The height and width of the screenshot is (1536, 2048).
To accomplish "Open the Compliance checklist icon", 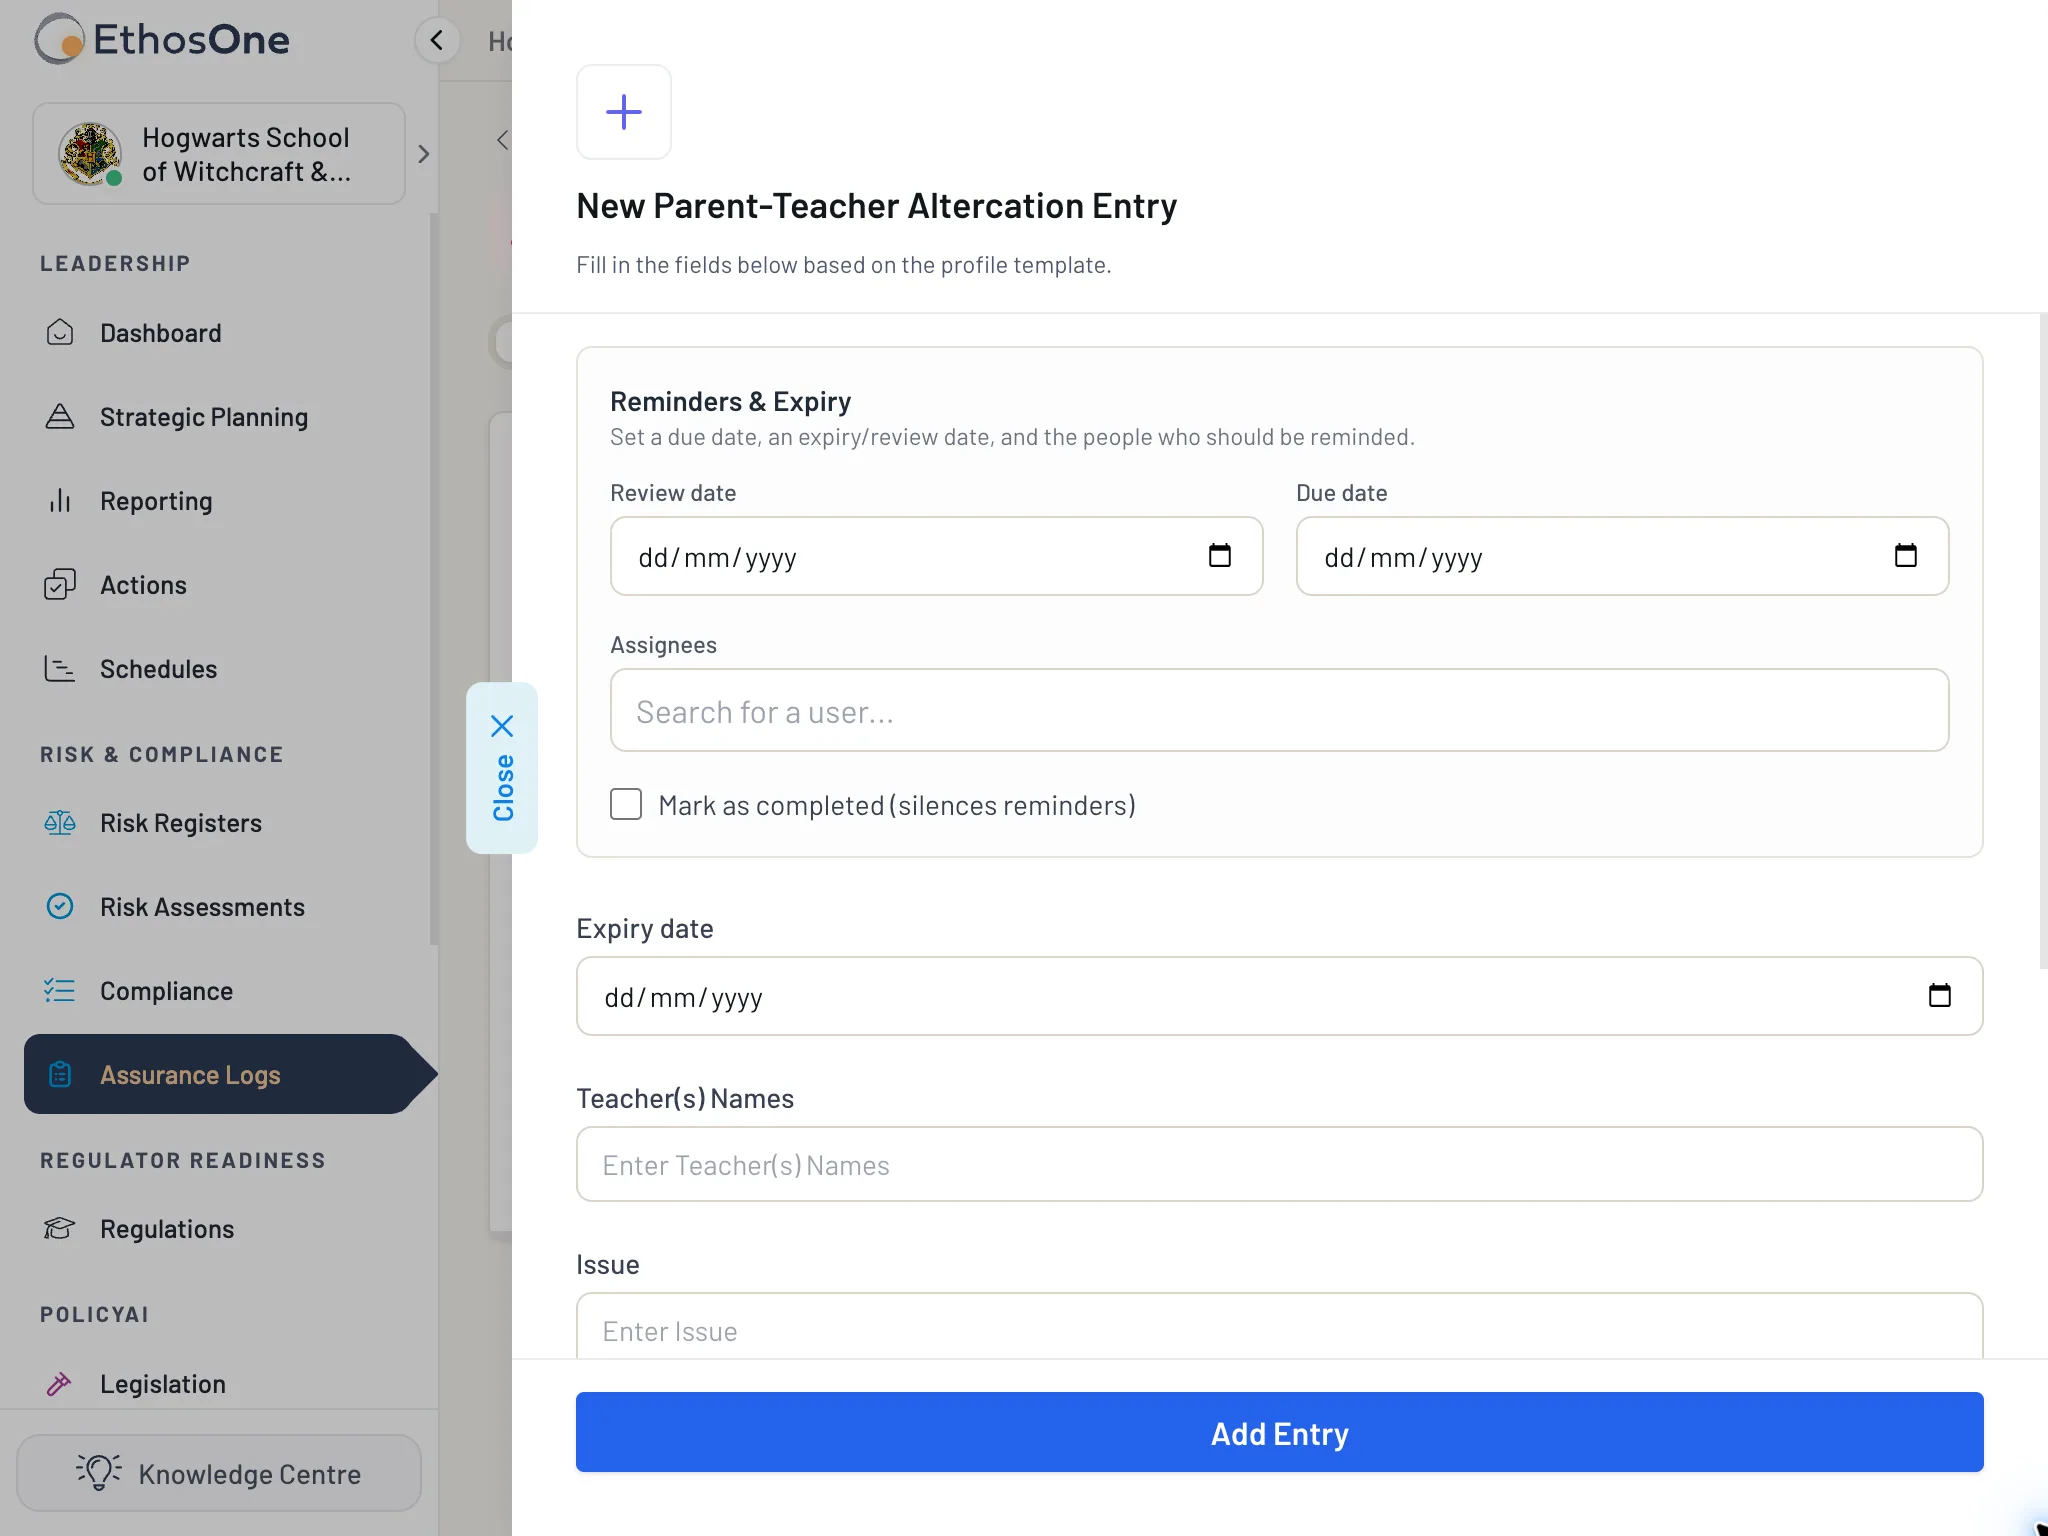I will [60, 991].
